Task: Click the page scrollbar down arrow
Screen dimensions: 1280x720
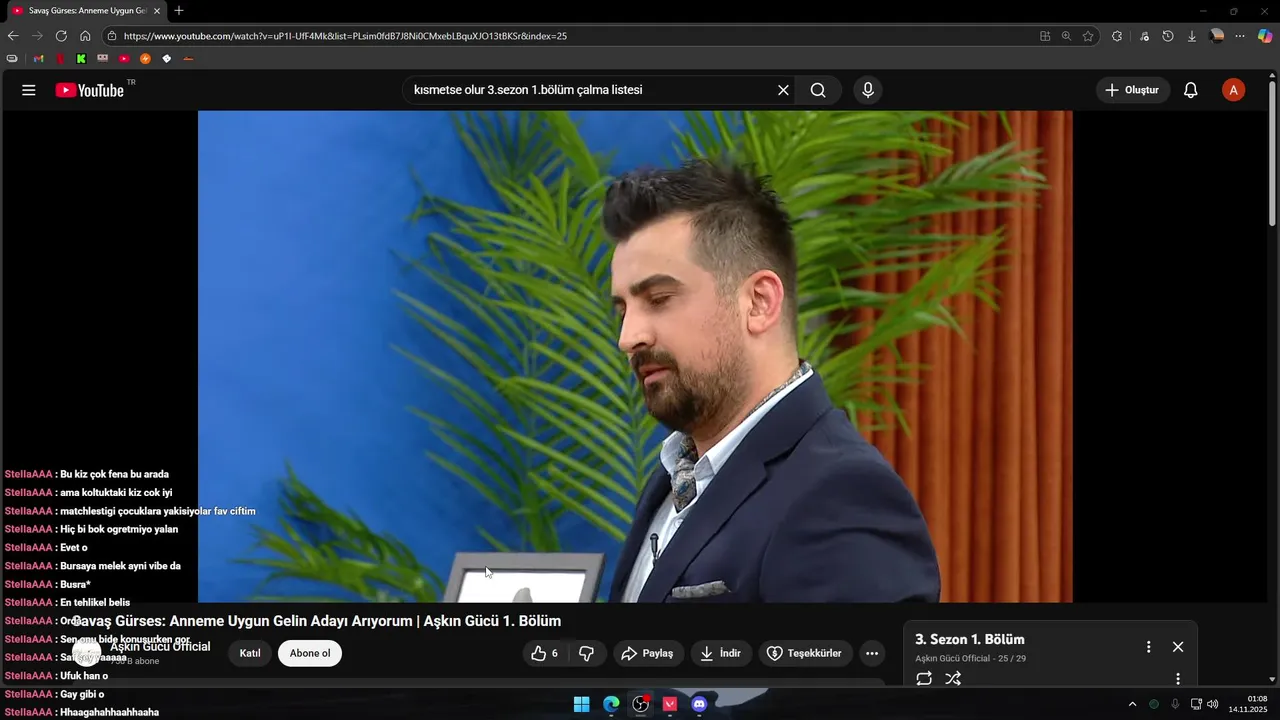Action: tap(1274, 681)
